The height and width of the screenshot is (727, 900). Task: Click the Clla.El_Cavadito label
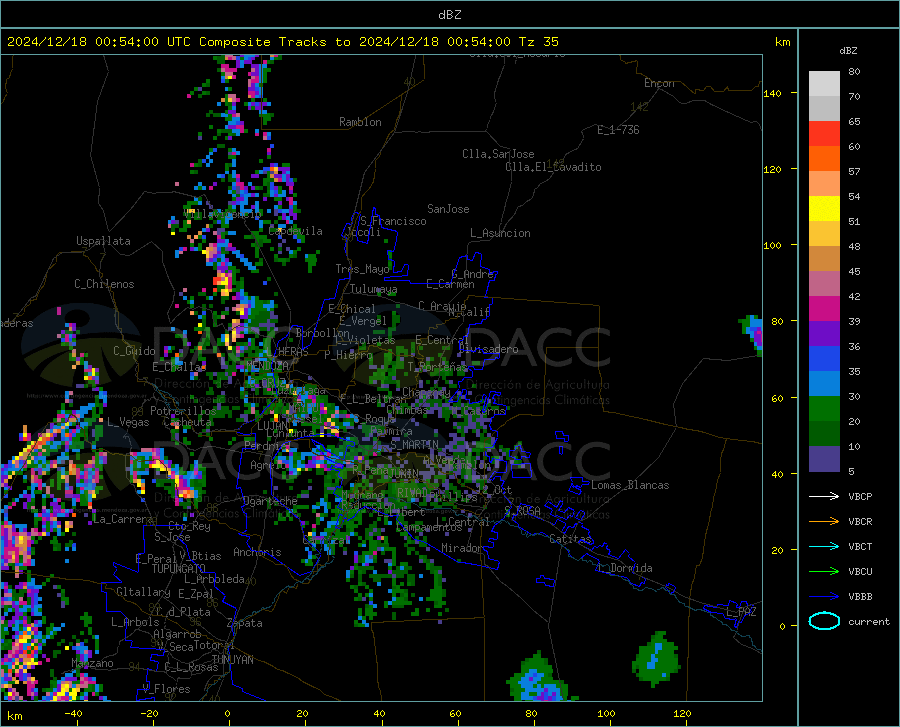pyautogui.click(x=553, y=167)
